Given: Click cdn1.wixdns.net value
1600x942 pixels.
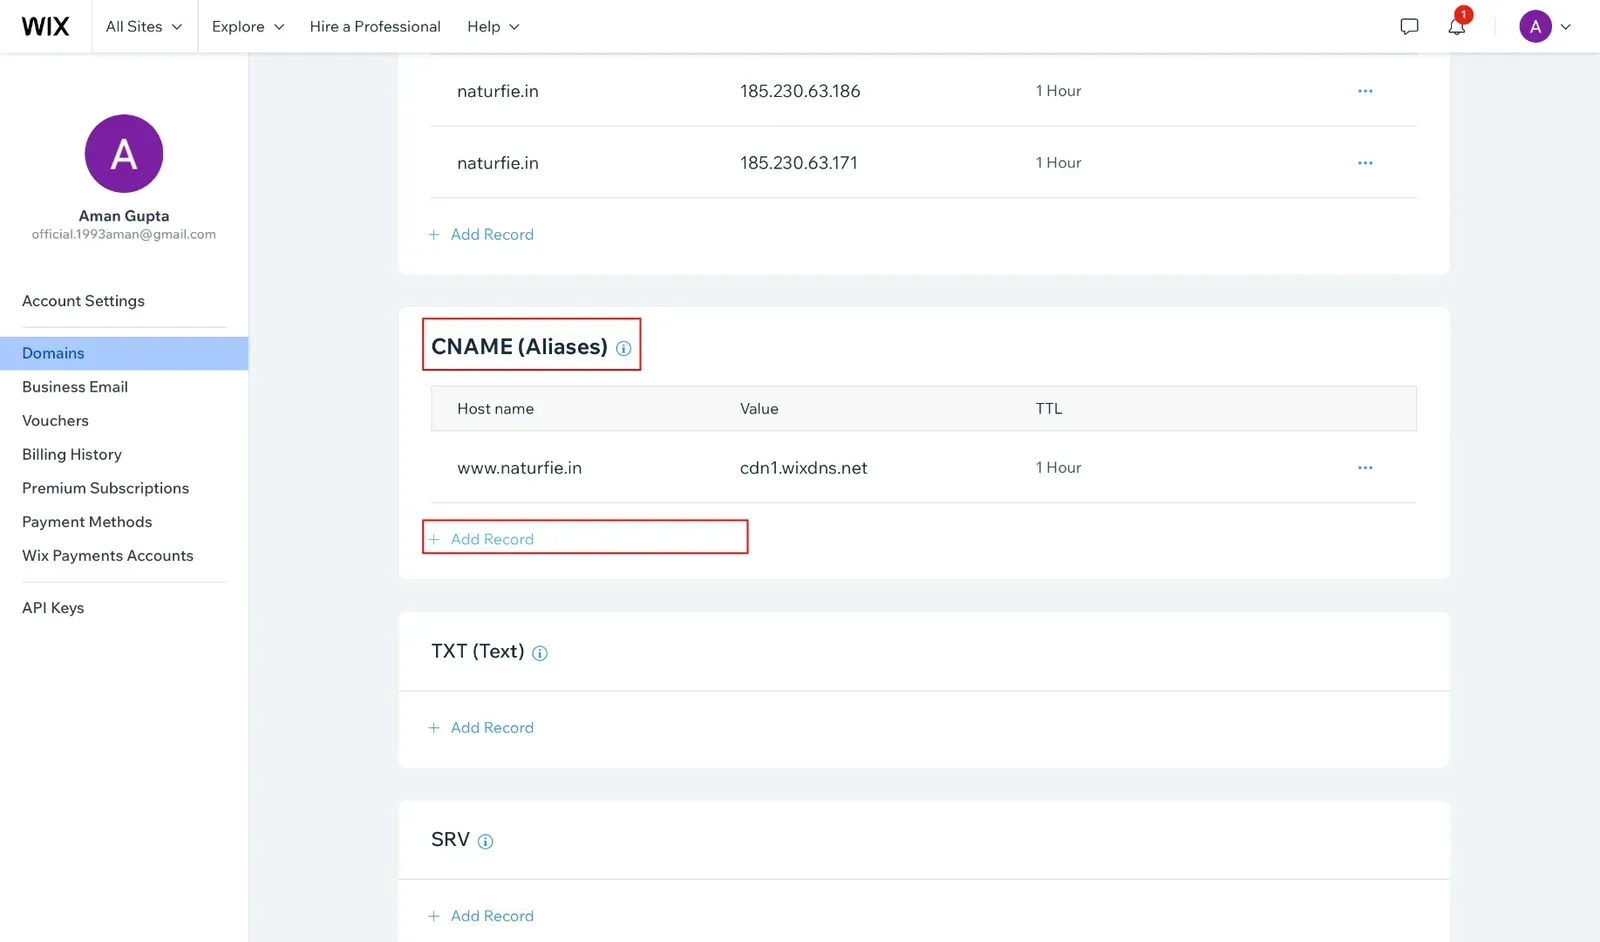Looking at the screenshot, I should [803, 468].
